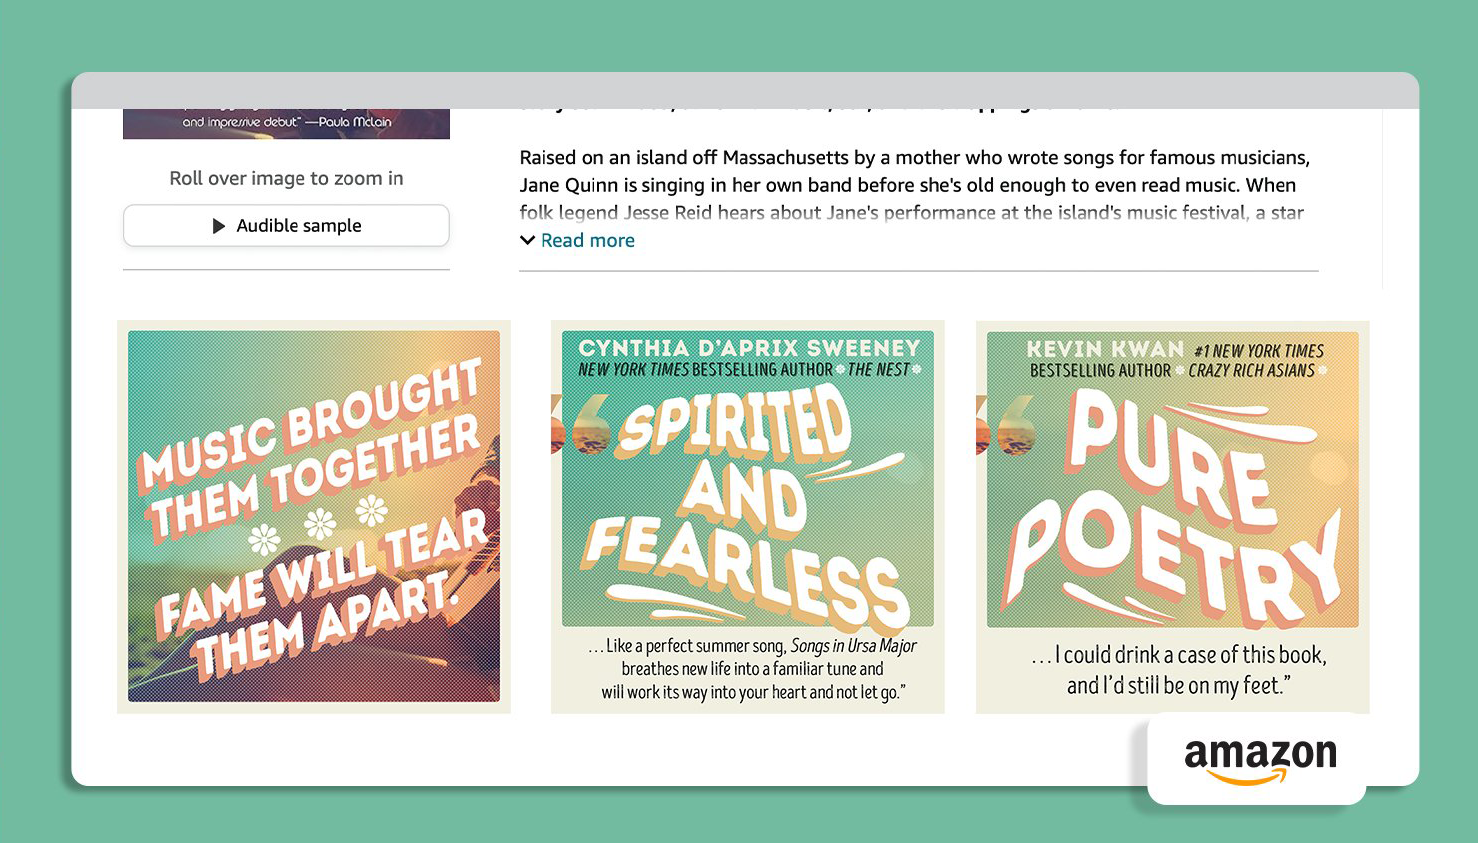The height and width of the screenshot is (843, 1478).
Task: Click the Kevin Kwan name heading
Action: pyautogui.click(x=1105, y=349)
